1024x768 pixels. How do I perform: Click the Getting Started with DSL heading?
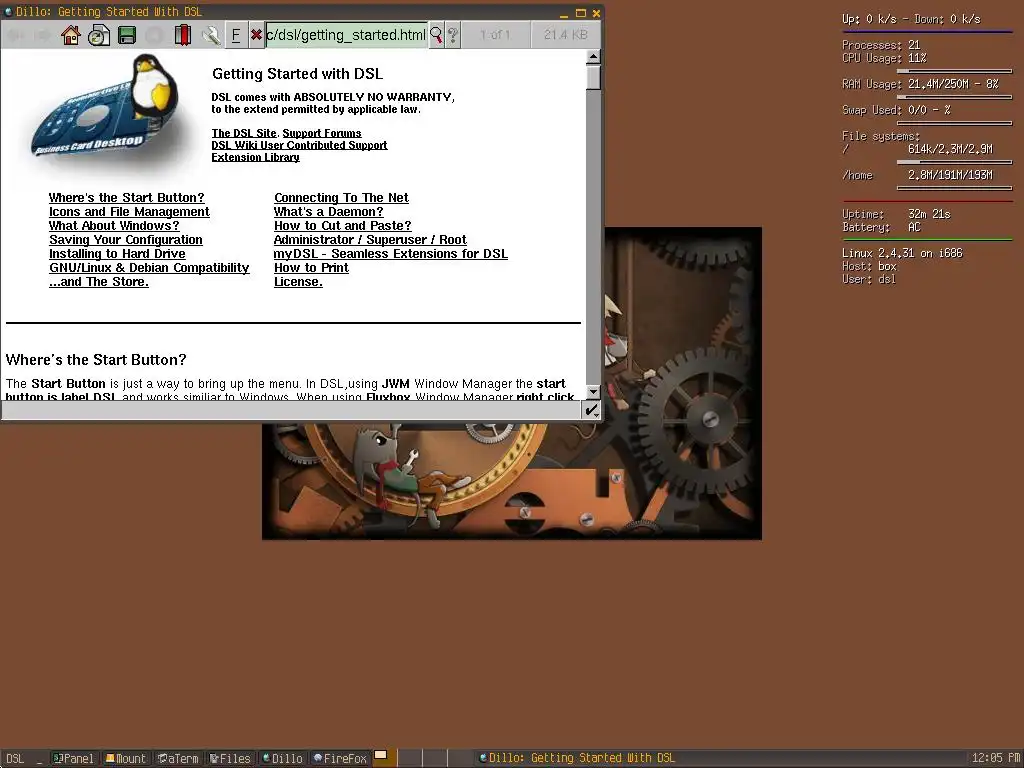[x=298, y=74]
